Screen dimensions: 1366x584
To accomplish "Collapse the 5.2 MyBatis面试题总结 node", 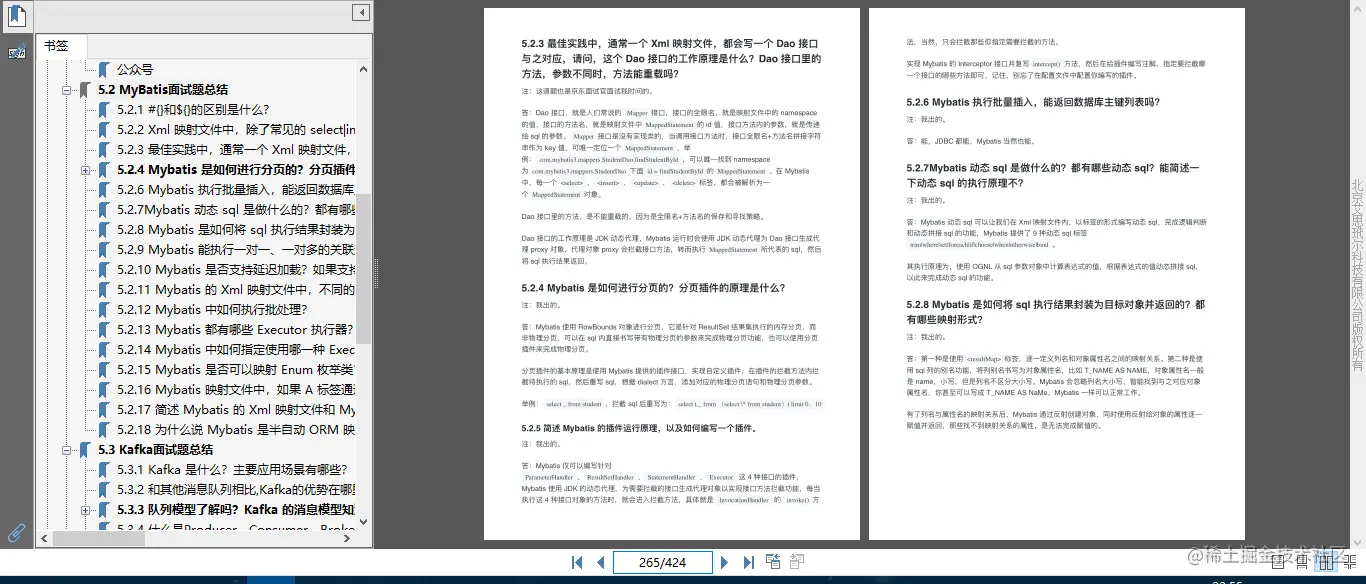I will click(x=68, y=90).
